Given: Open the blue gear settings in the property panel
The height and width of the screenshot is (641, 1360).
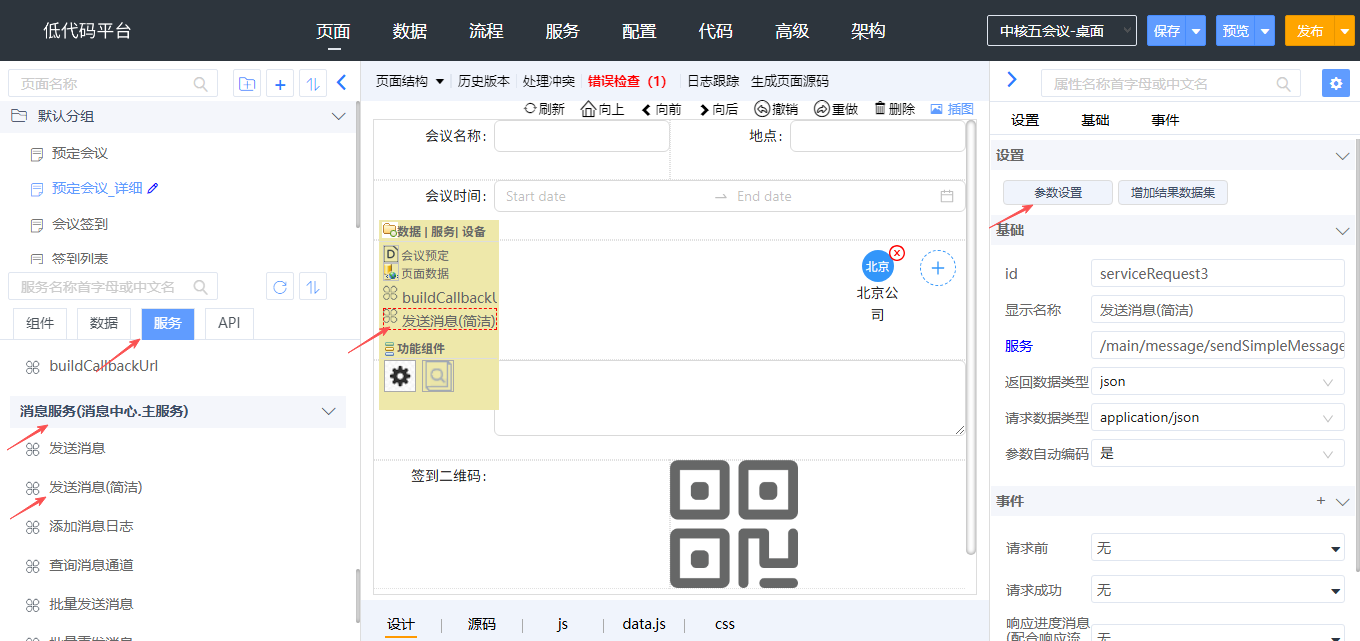Looking at the screenshot, I should tap(1335, 83).
